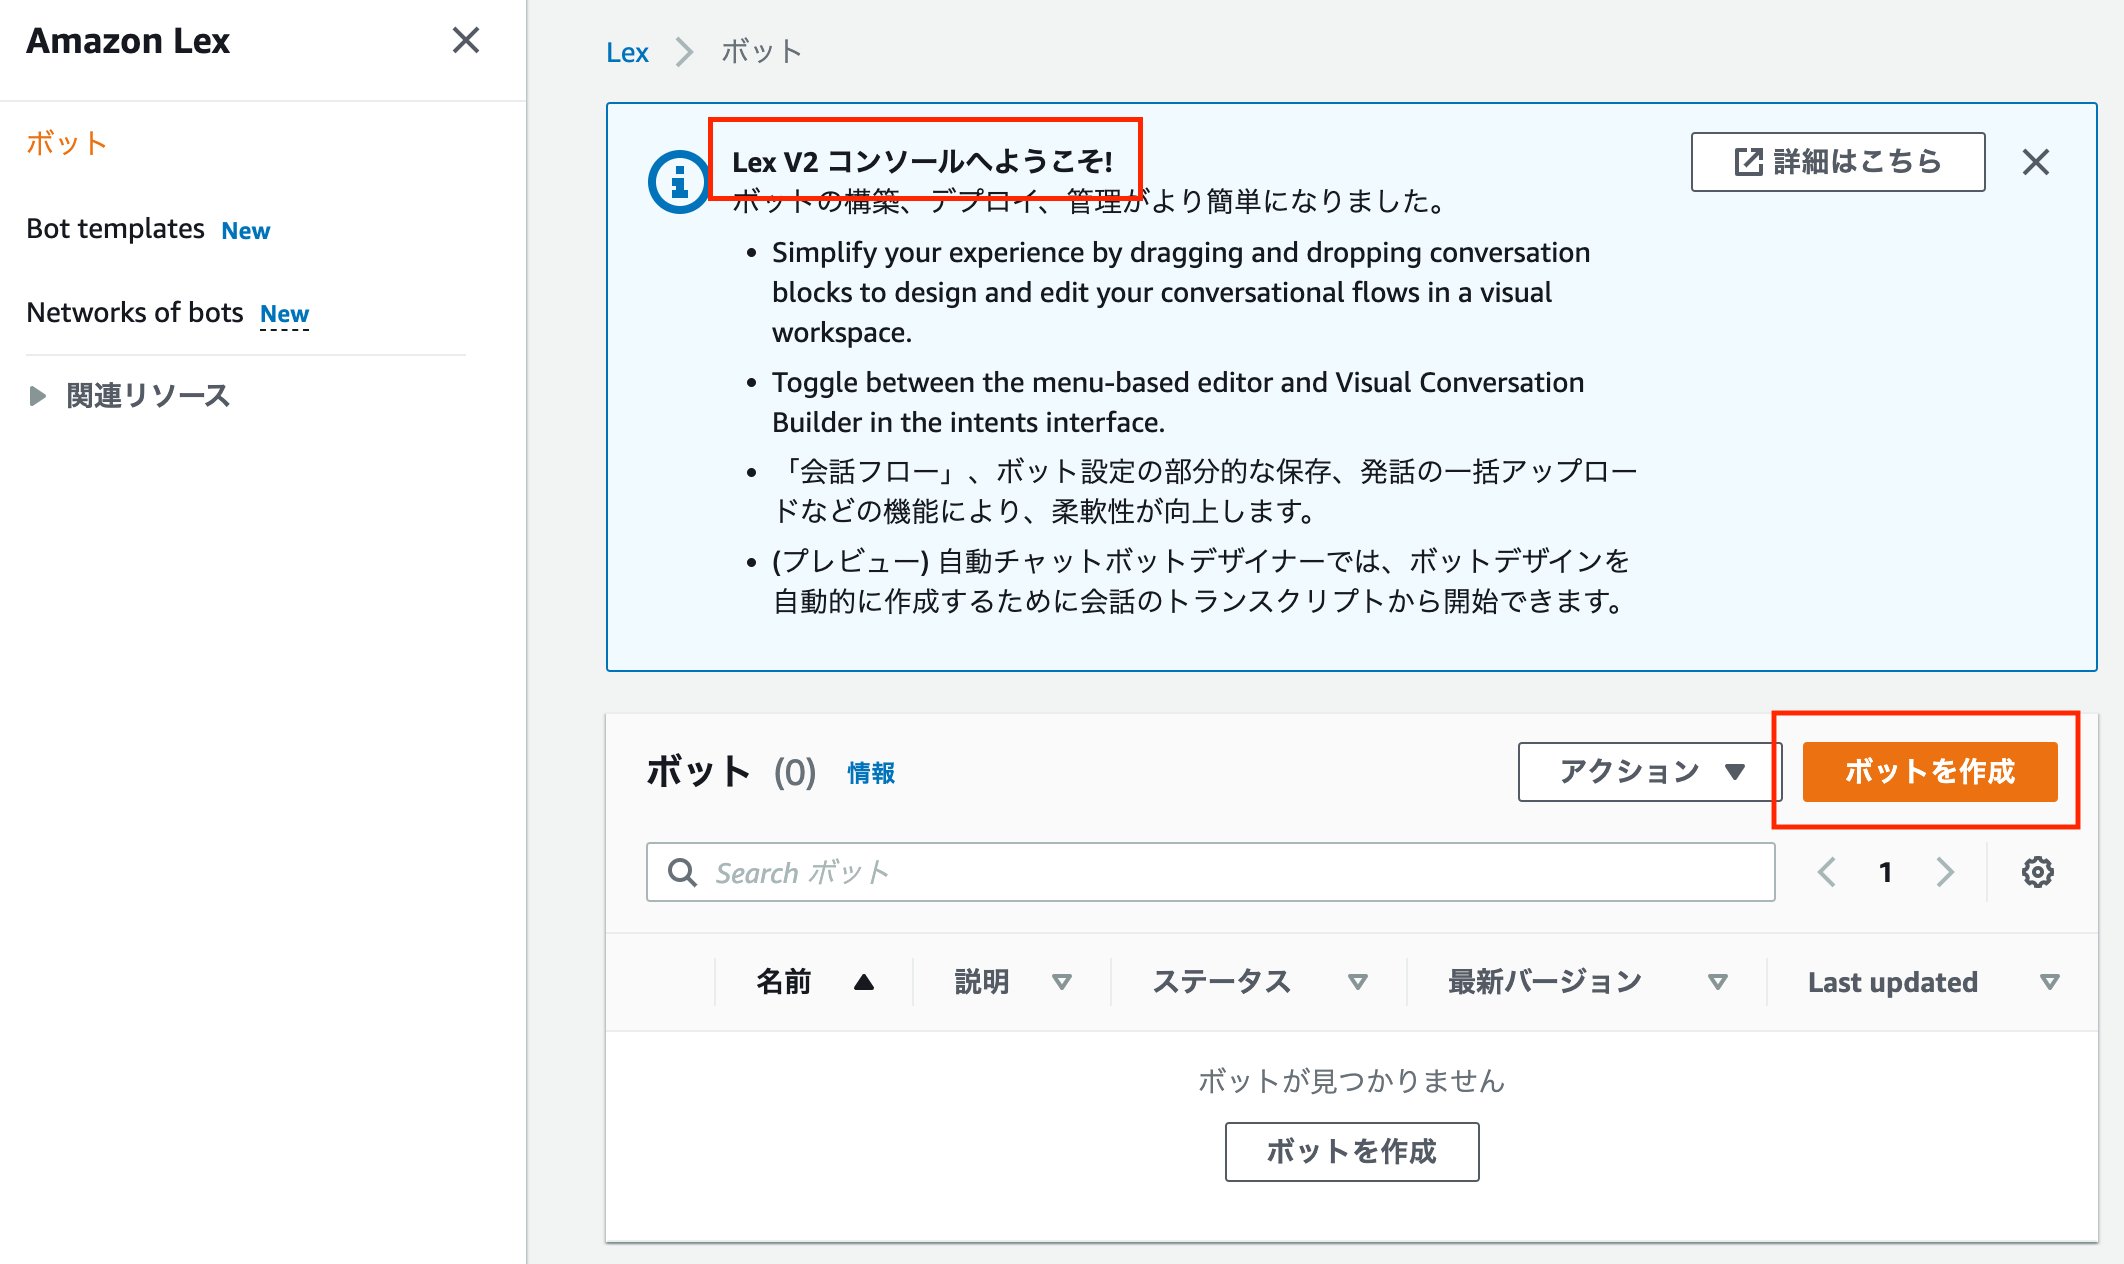Dismiss the Lex V2 welcome banner
2124x1264 pixels.
click(x=2036, y=162)
